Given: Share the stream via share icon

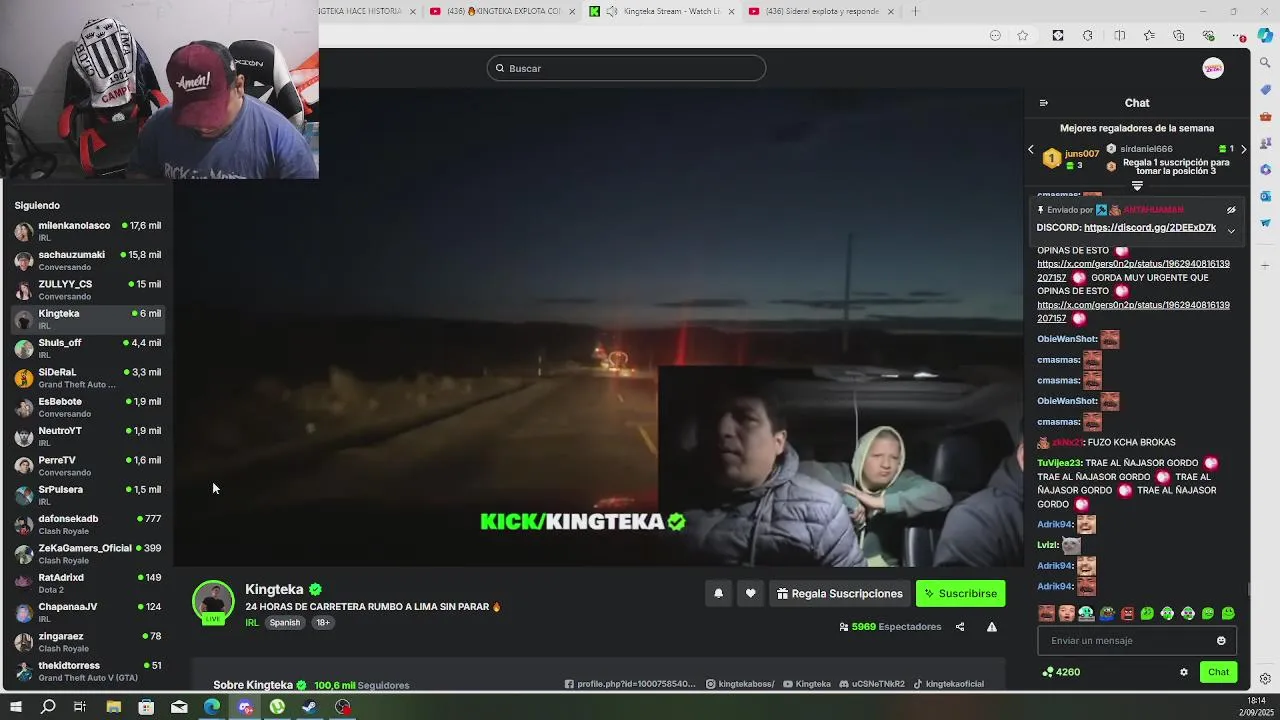Looking at the screenshot, I should point(960,627).
